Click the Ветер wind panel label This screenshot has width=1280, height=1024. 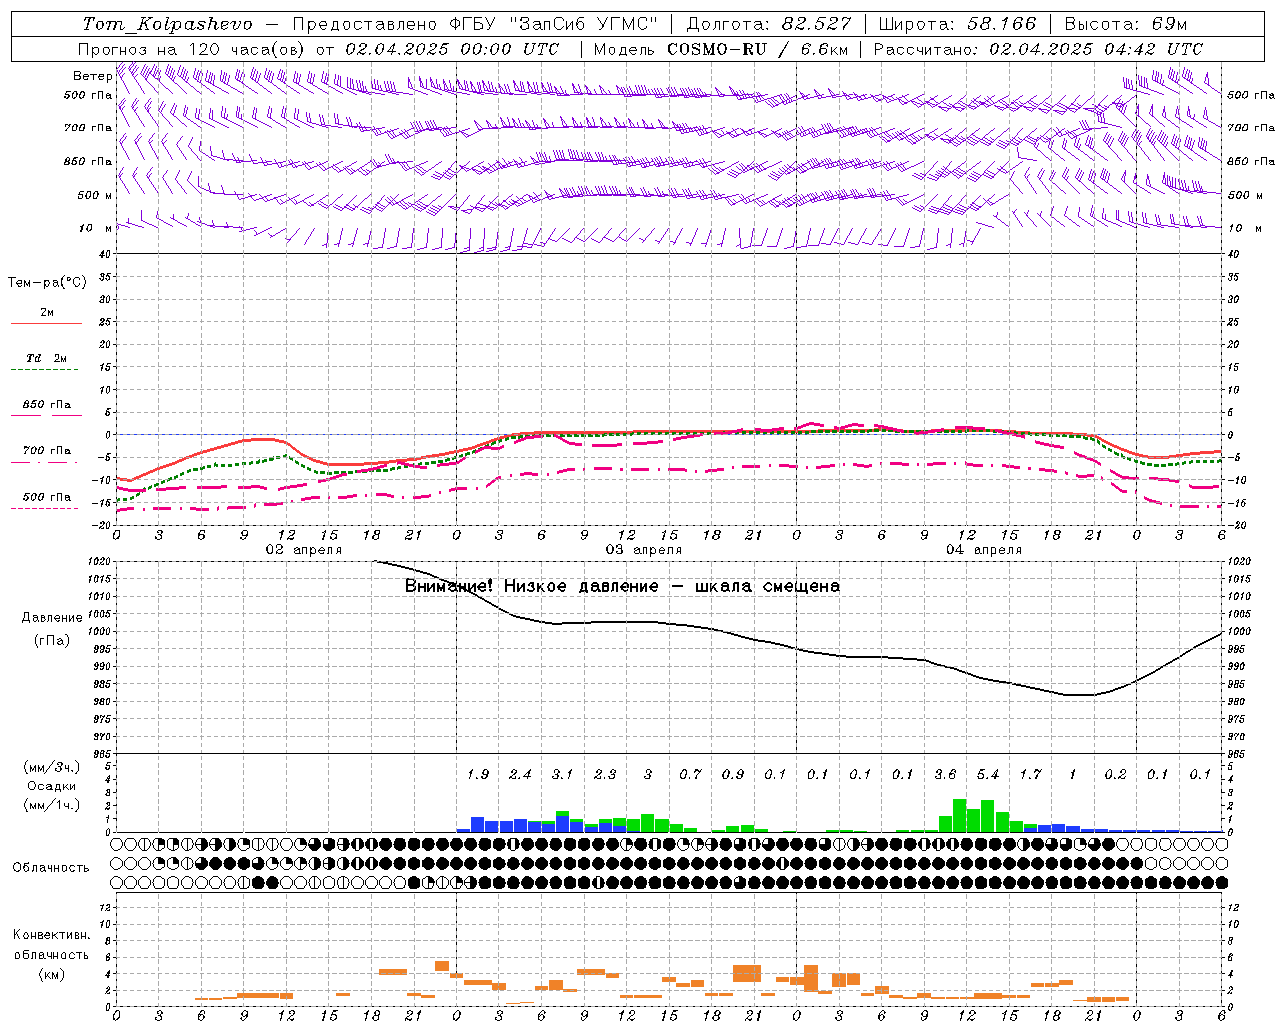click(x=92, y=76)
